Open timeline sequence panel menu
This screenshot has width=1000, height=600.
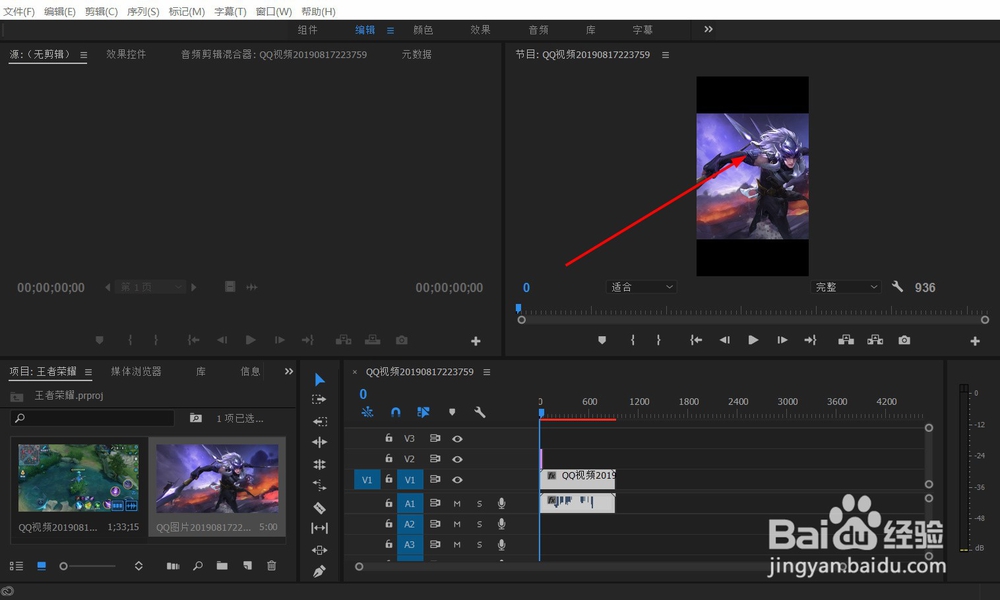point(487,372)
